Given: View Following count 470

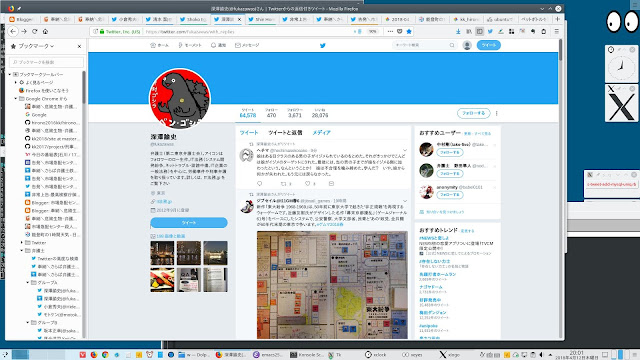Looking at the screenshot, I should (271, 113).
